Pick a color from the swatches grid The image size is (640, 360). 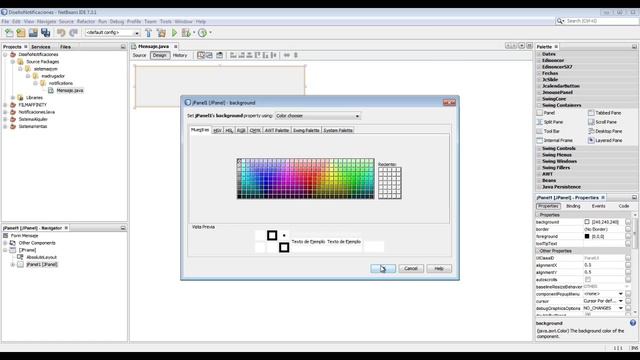305,179
